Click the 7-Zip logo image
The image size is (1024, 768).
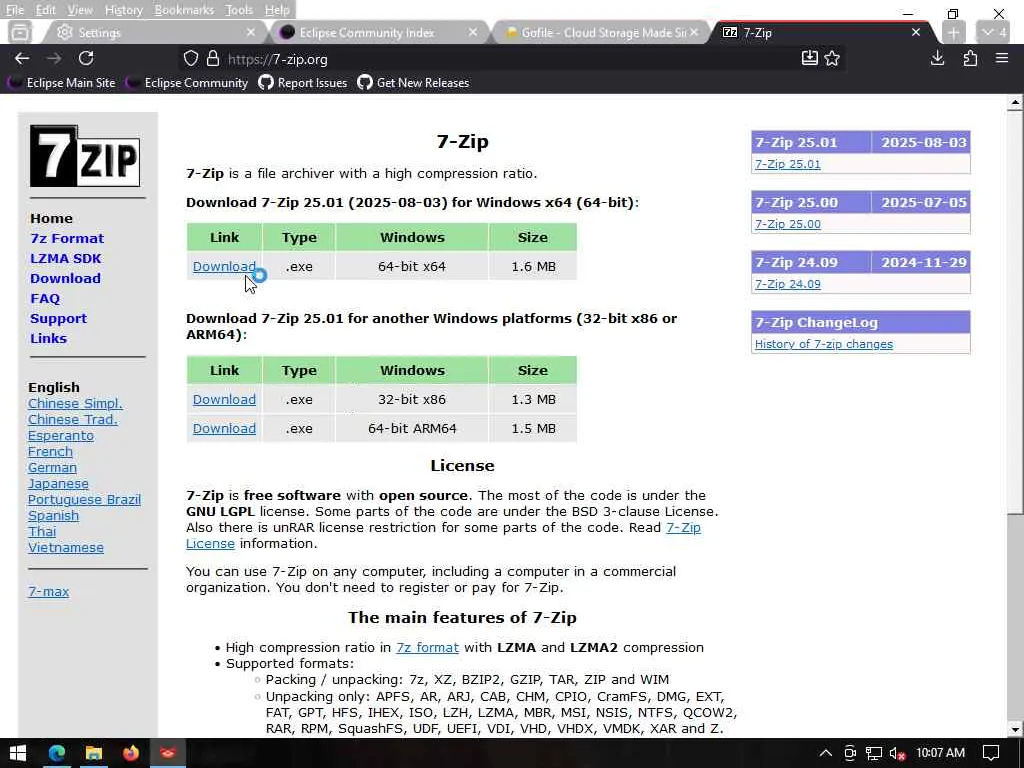click(x=85, y=157)
